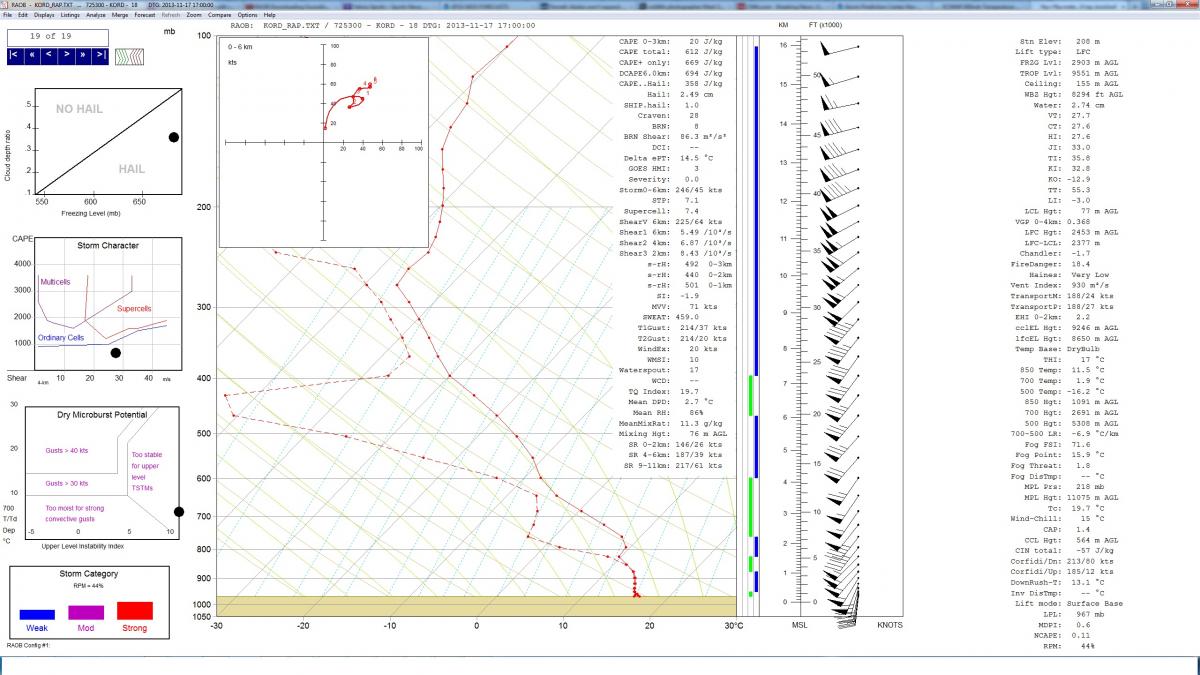This screenshot has width=1200, height=675.
Task: Skip forward several soundings with » button
Action: click(84, 56)
